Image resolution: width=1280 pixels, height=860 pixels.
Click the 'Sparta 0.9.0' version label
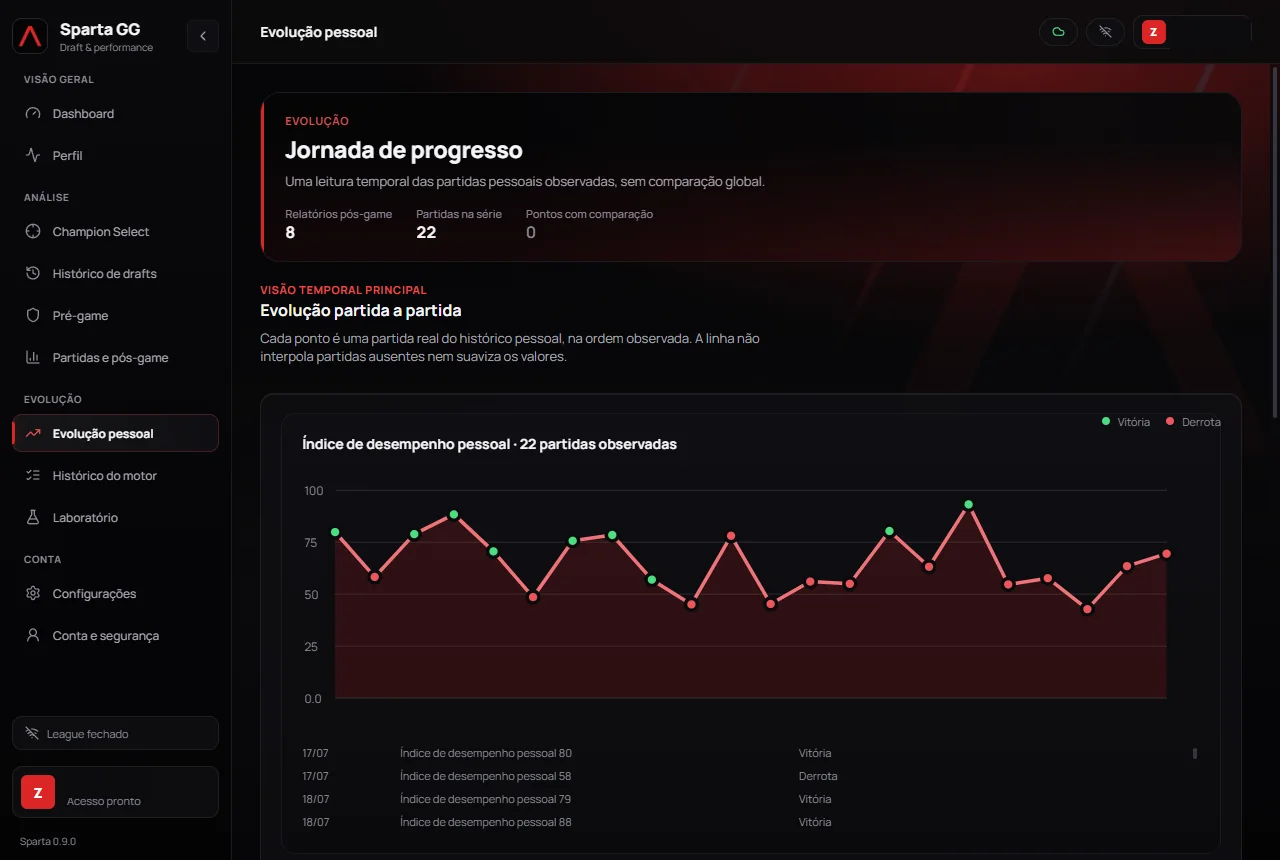pos(48,841)
